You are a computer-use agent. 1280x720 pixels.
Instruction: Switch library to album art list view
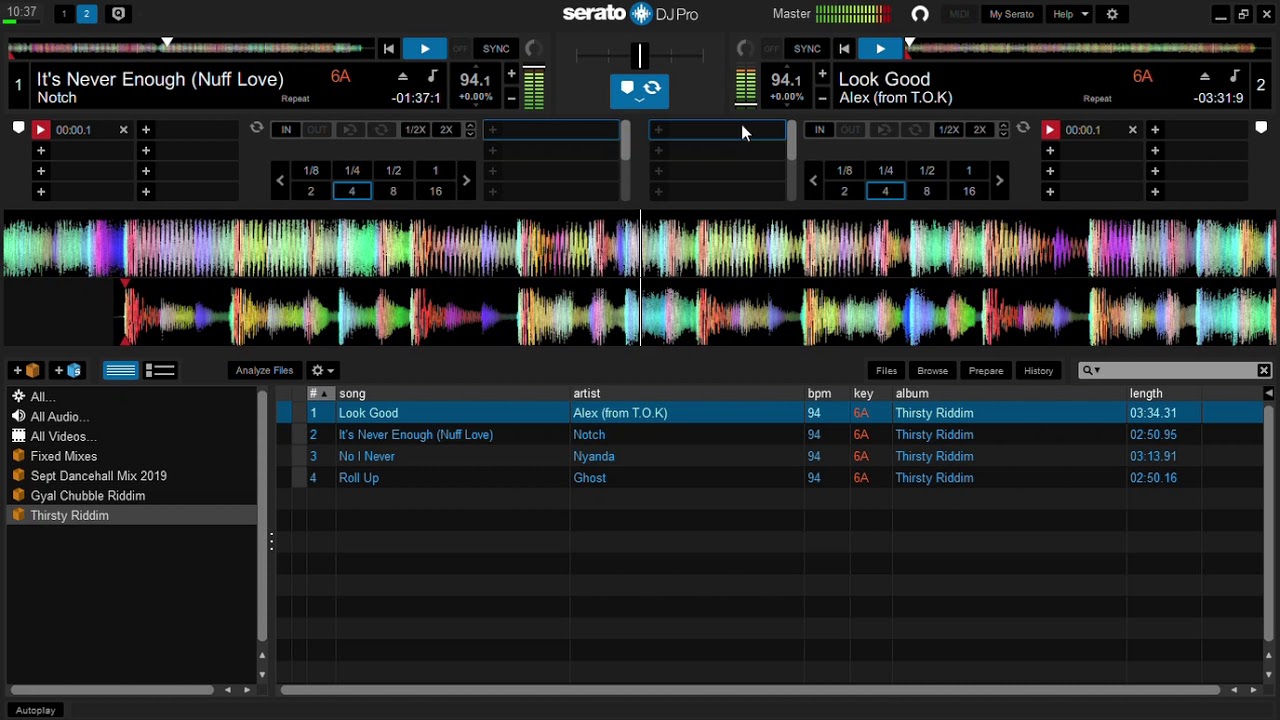[160, 371]
